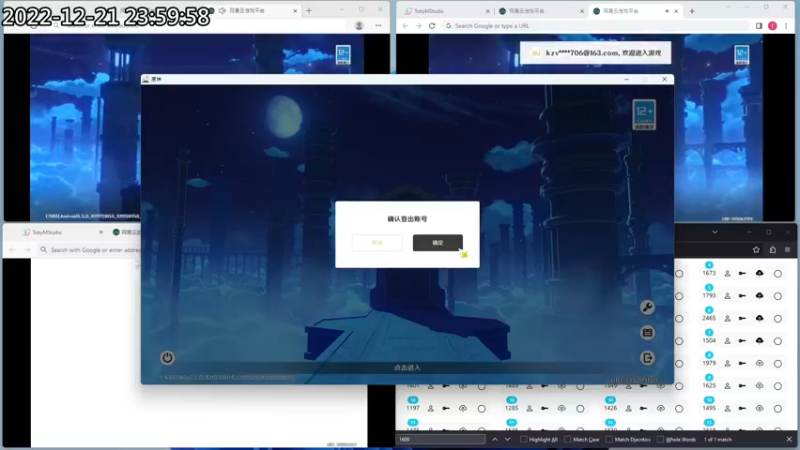800x450 pixels.
Task: Go forward in the Chrome window
Action: point(419,26)
